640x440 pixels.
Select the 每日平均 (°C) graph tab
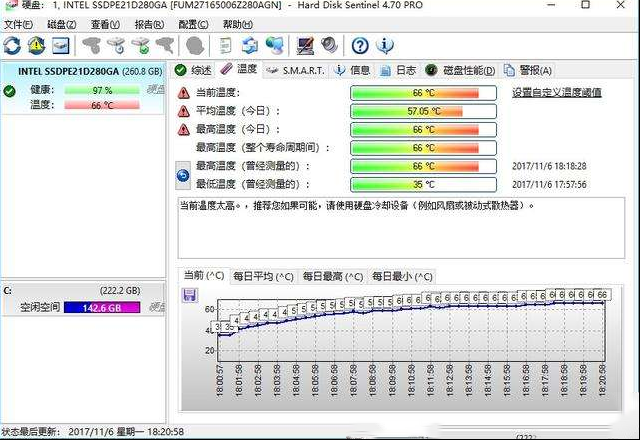coord(264,276)
